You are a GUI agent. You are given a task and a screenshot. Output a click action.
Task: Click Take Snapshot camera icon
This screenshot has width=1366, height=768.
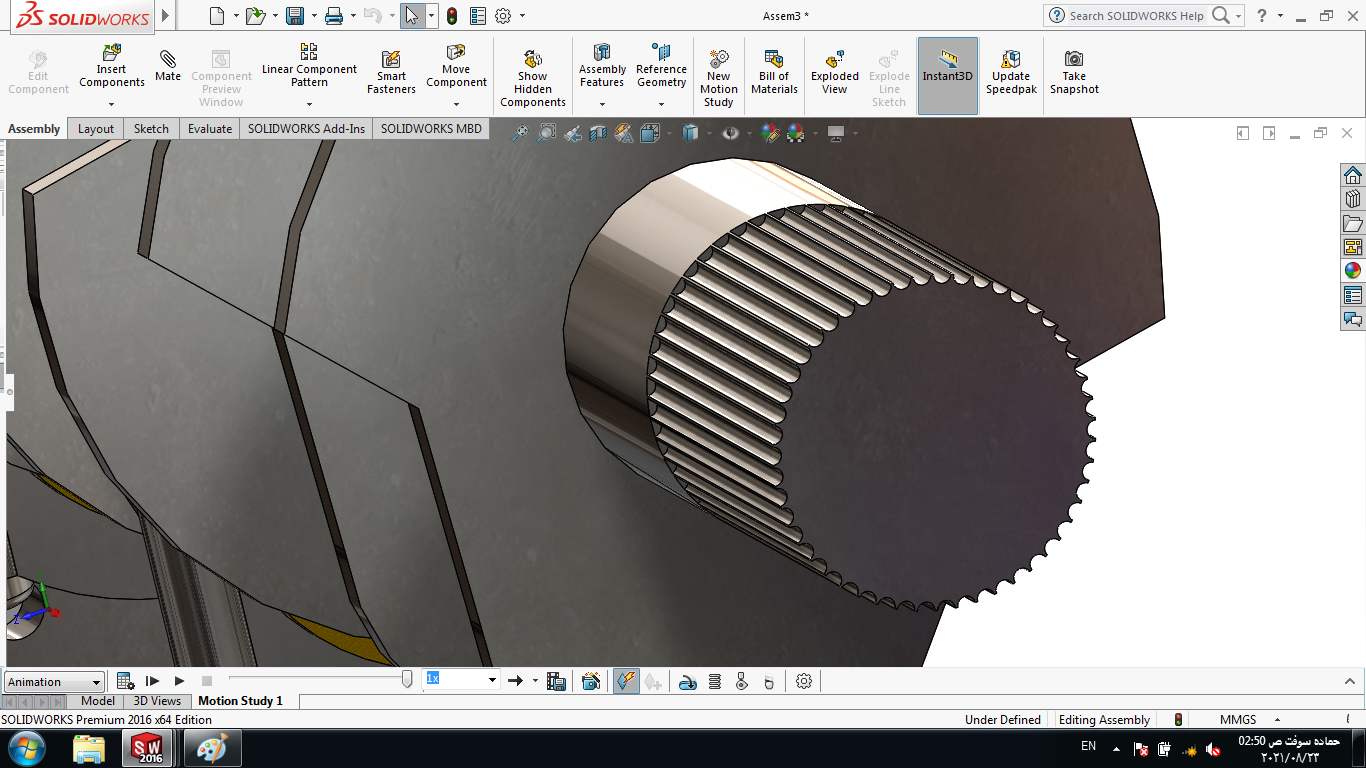pyautogui.click(x=1073, y=60)
